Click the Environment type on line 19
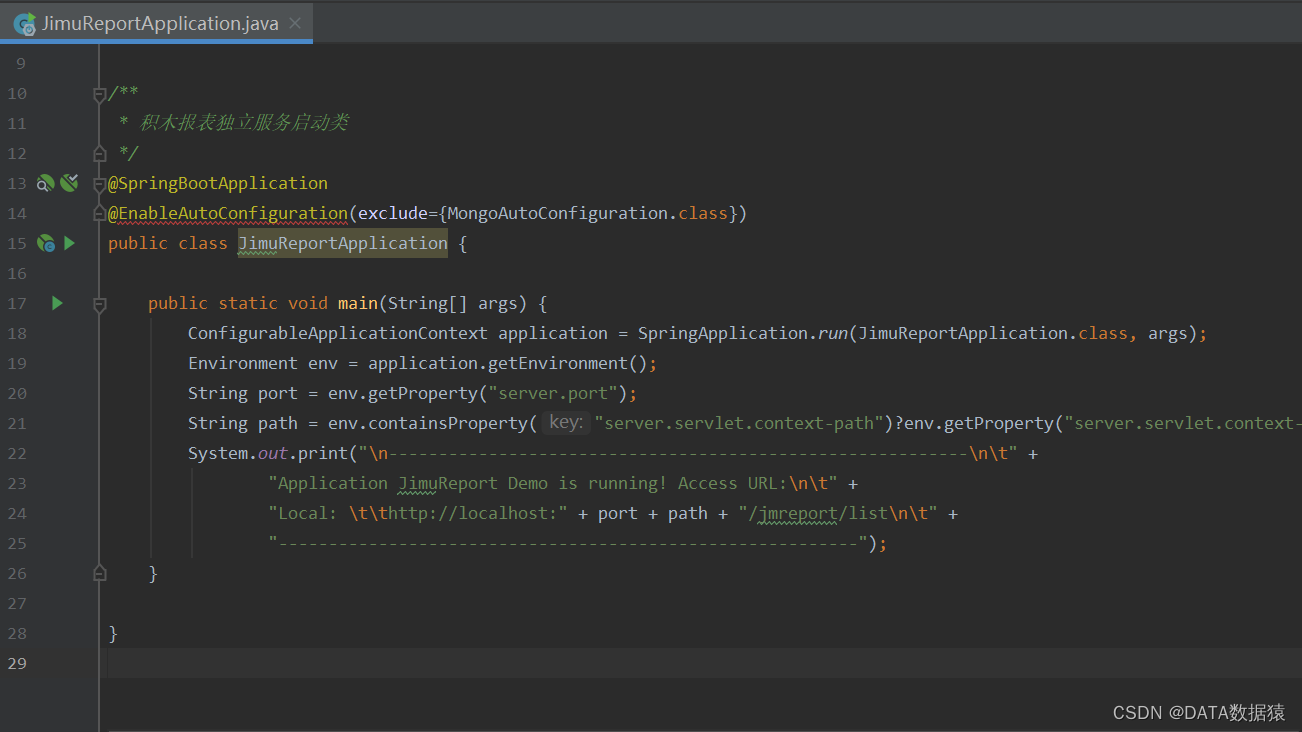Image resolution: width=1302 pixels, height=732 pixels. pyautogui.click(x=243, y=363)
